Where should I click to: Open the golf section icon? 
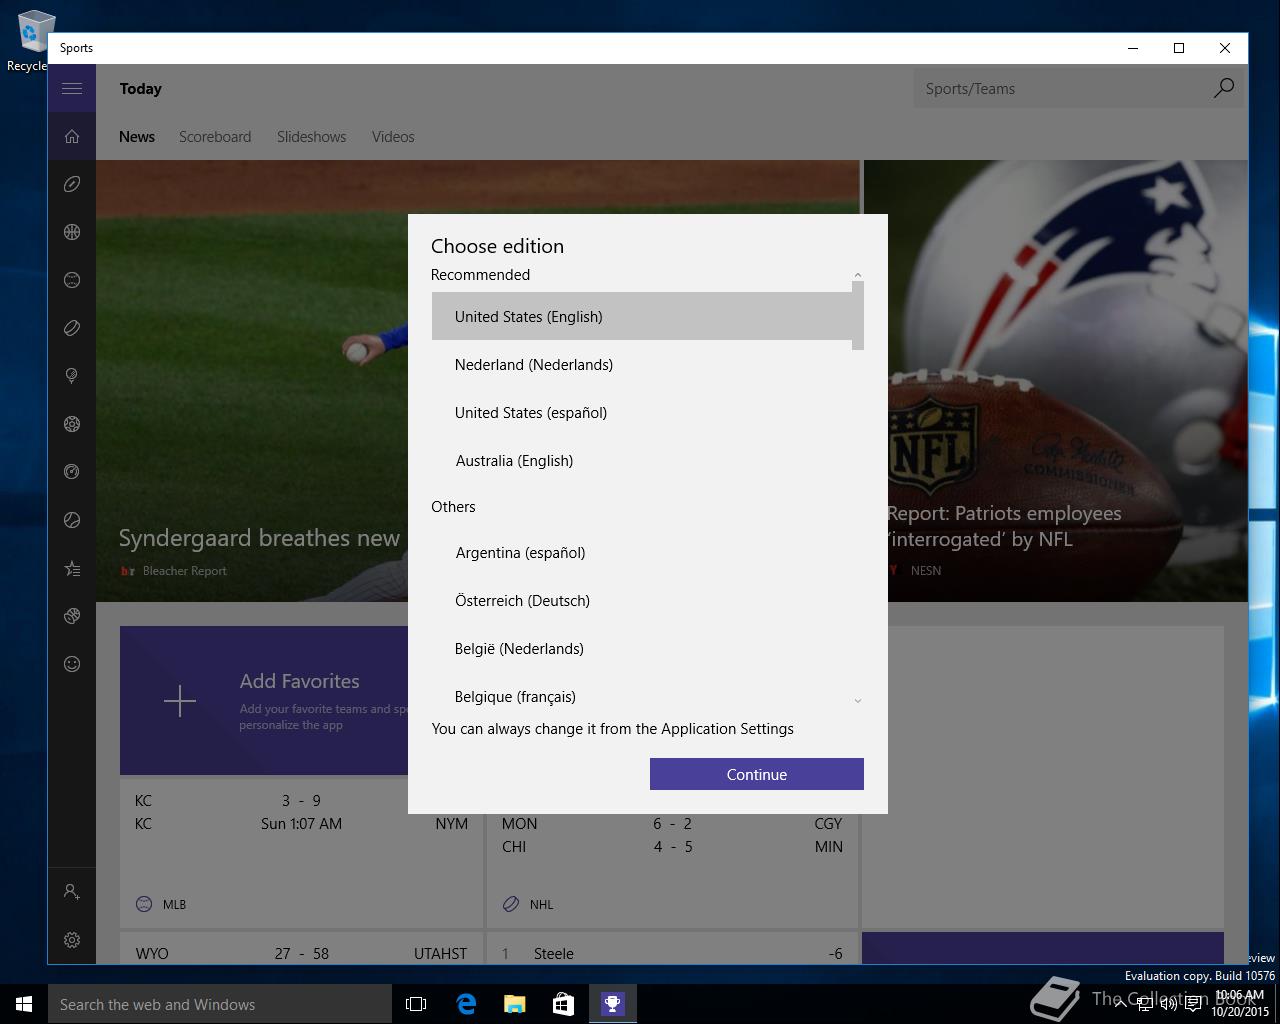click(x=72, y=376)
